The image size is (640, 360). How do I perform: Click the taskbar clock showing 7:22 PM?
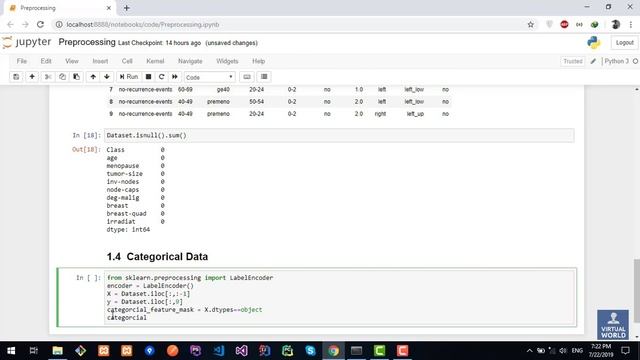pos(601,351)
